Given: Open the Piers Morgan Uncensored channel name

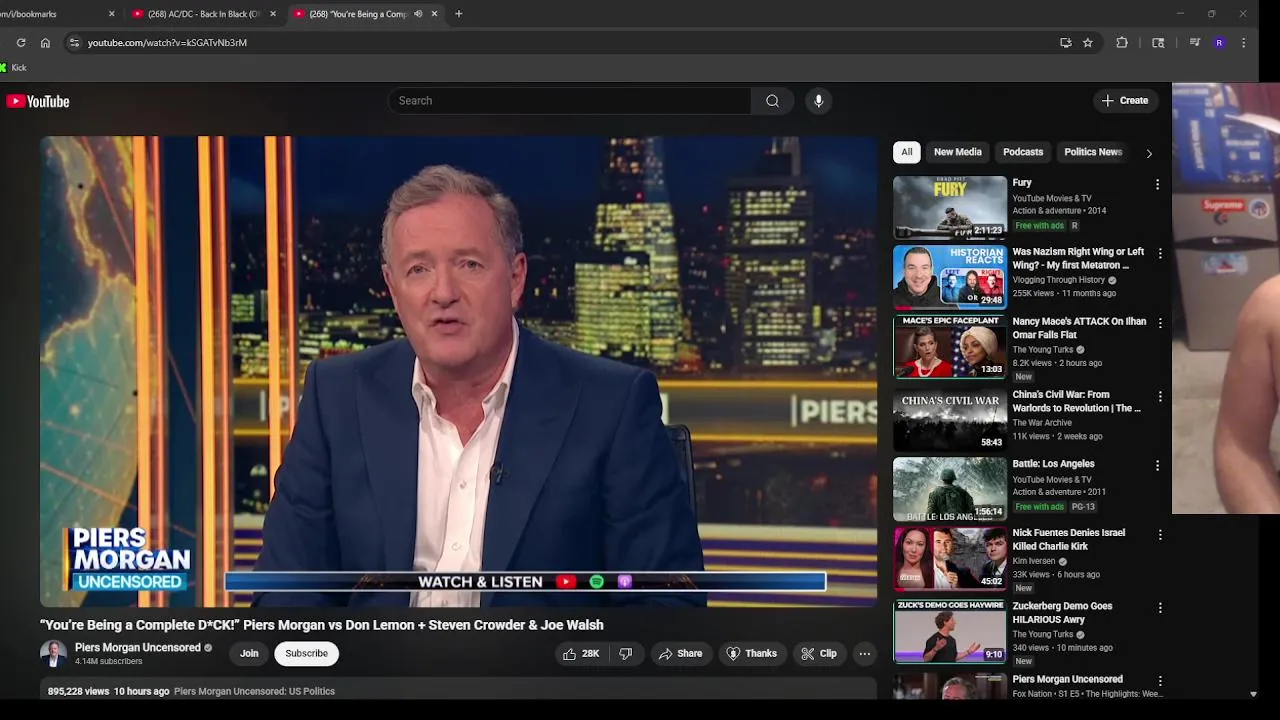Looking at the screenshot, I should pyautogui.click(x=138, y=648).
